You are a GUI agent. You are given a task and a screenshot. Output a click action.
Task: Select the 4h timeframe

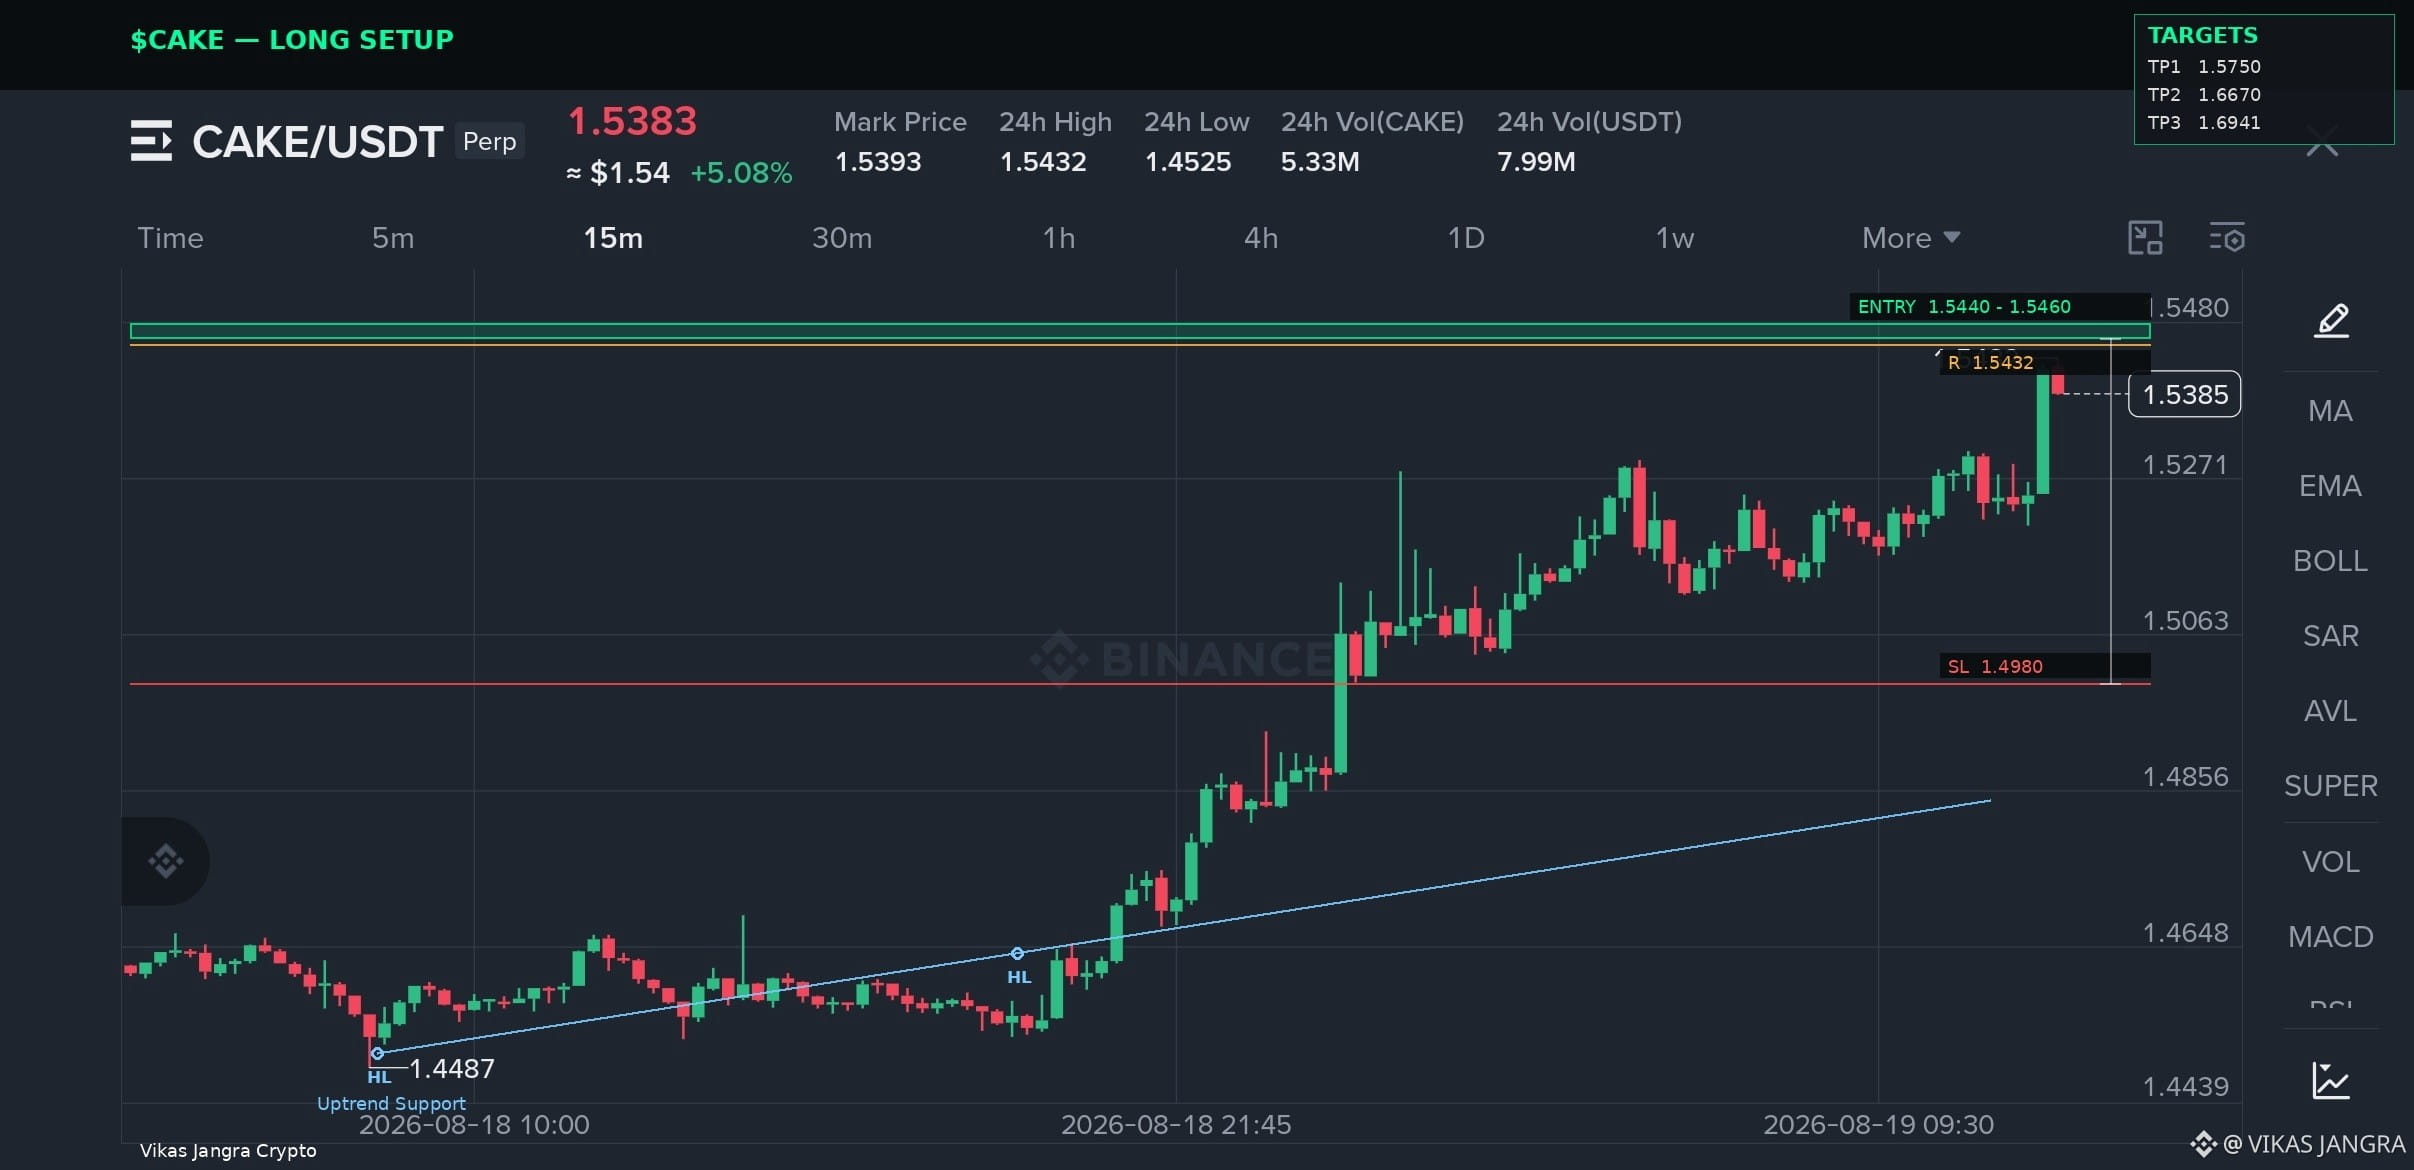[x=1261, y=238]
